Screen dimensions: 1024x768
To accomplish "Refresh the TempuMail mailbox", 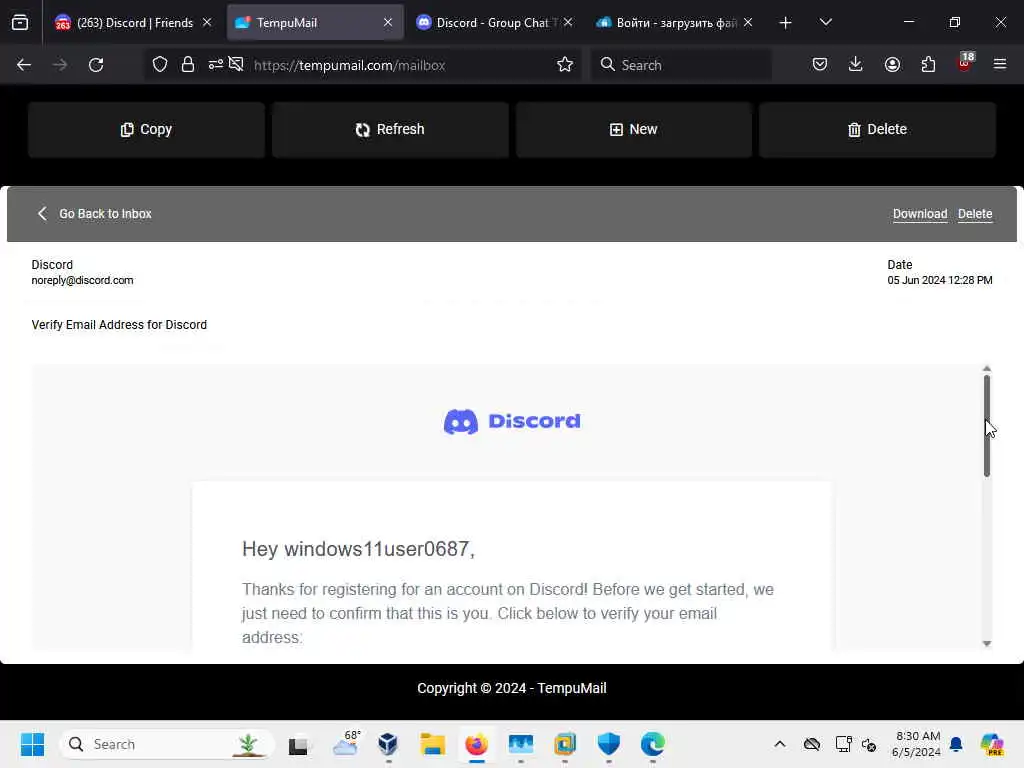I will click(x=390, y=129).
